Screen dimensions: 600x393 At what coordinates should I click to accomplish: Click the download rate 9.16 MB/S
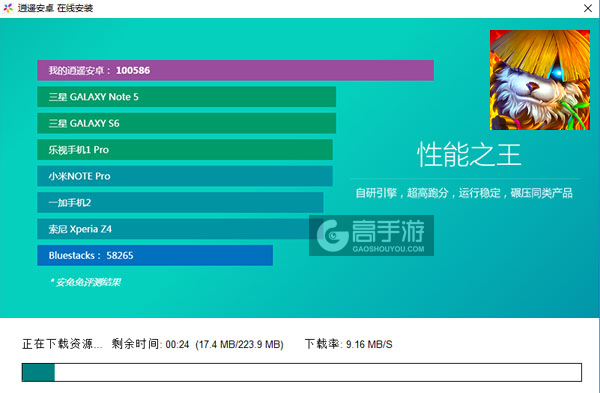coord(369,344)
